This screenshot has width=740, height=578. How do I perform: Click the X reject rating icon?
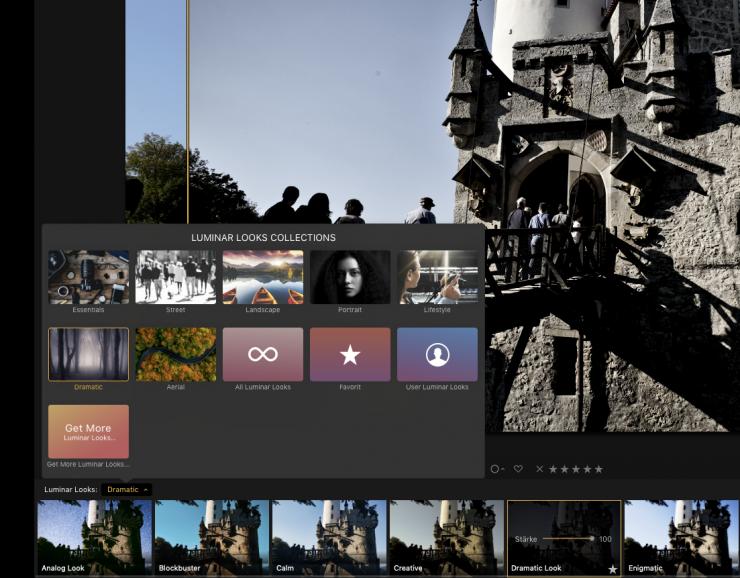tap(539, 469)
